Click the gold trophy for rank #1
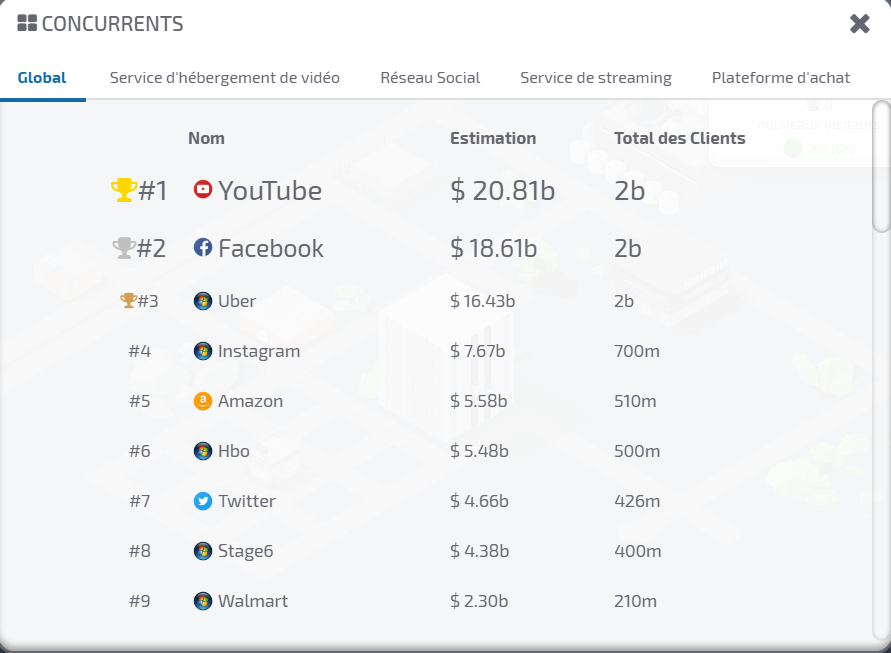 point(123,190)
